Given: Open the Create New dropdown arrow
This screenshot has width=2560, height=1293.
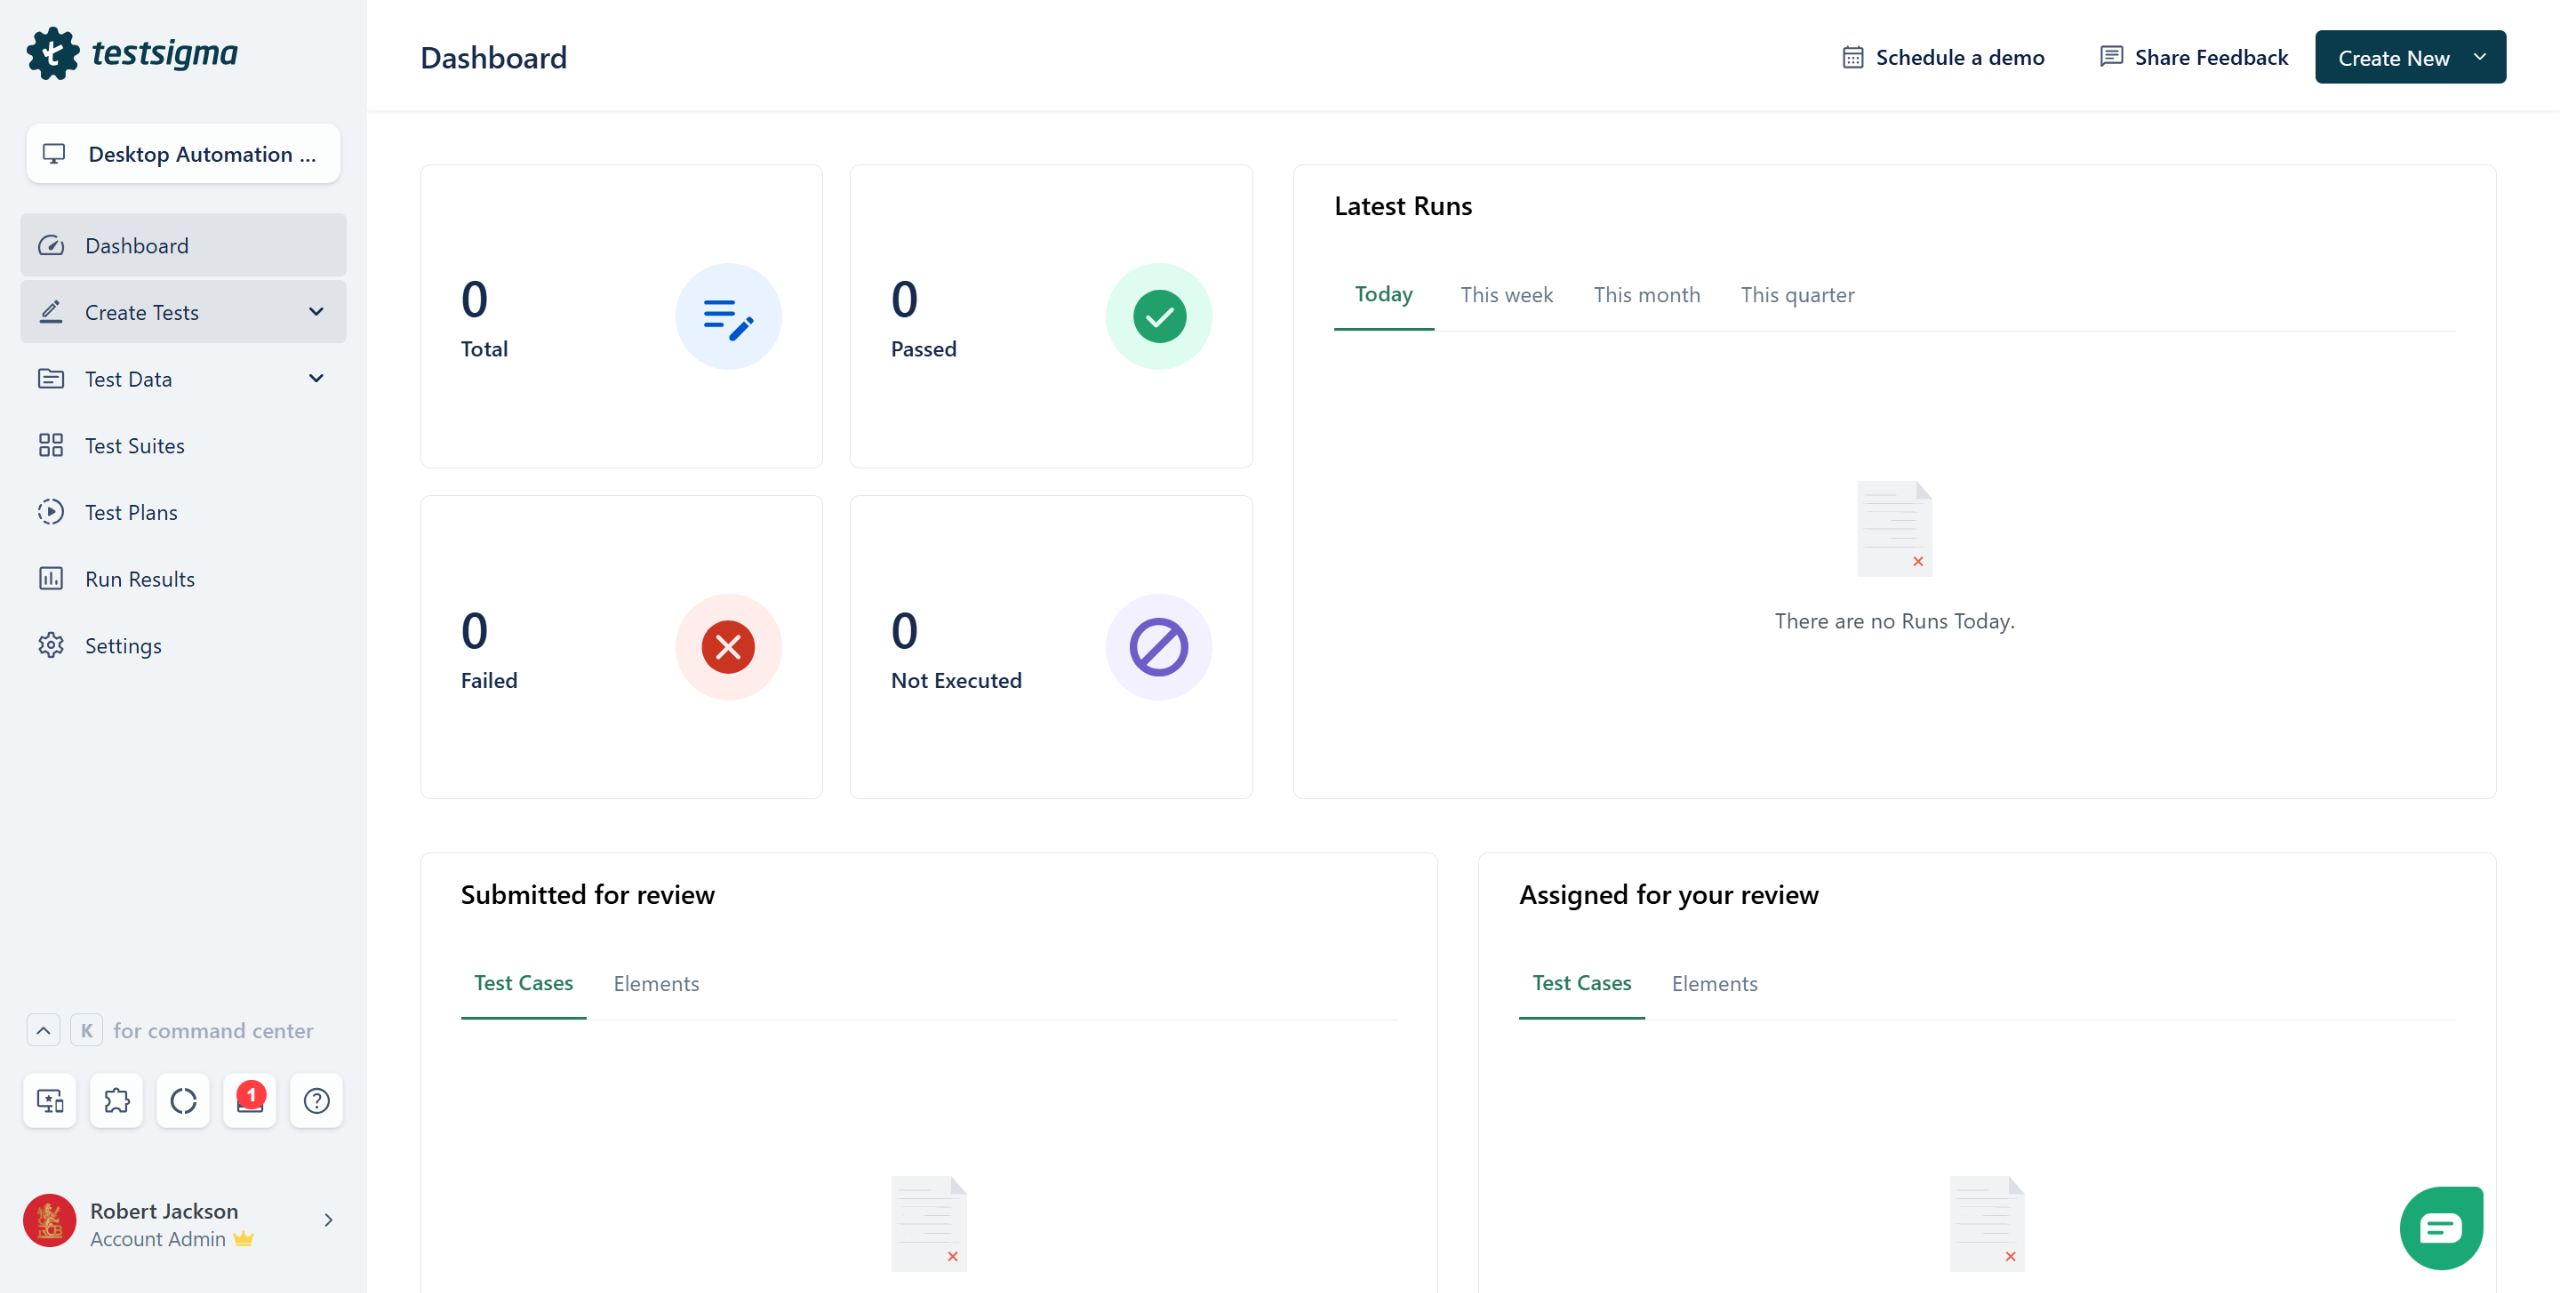Looking at the screenshot, I should point(2479,57).
